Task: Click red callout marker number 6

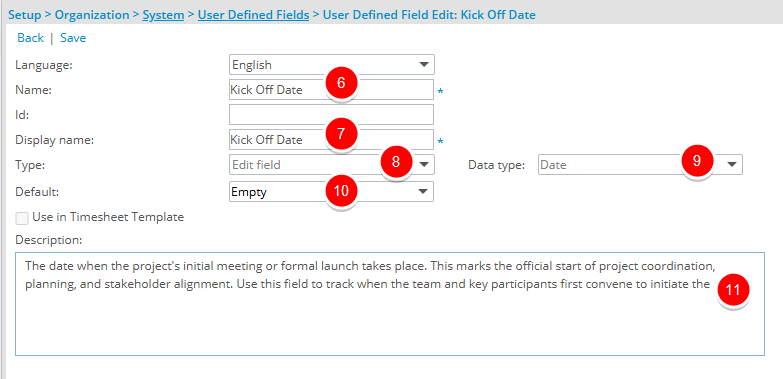Action: (341, 83)
